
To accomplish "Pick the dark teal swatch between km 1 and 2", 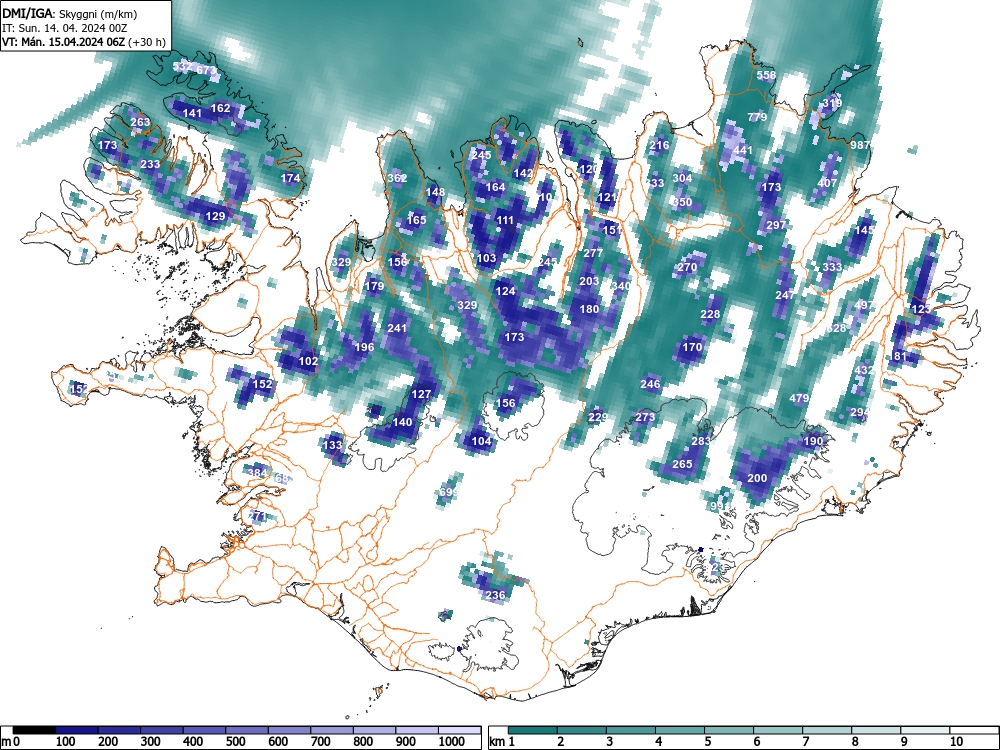I will click(x=533, y=730).
